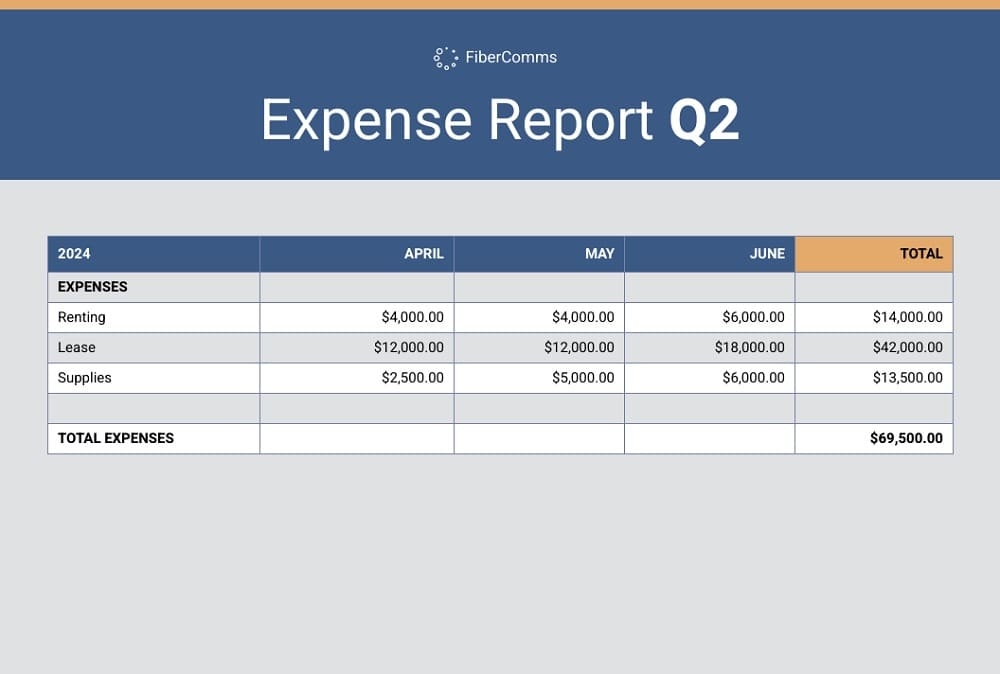Click the Supplies row label

(x=85, y=378)
